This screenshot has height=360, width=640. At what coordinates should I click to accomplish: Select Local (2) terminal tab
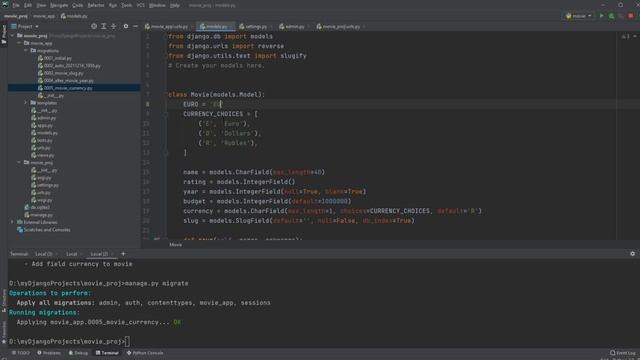pos(99,254)
